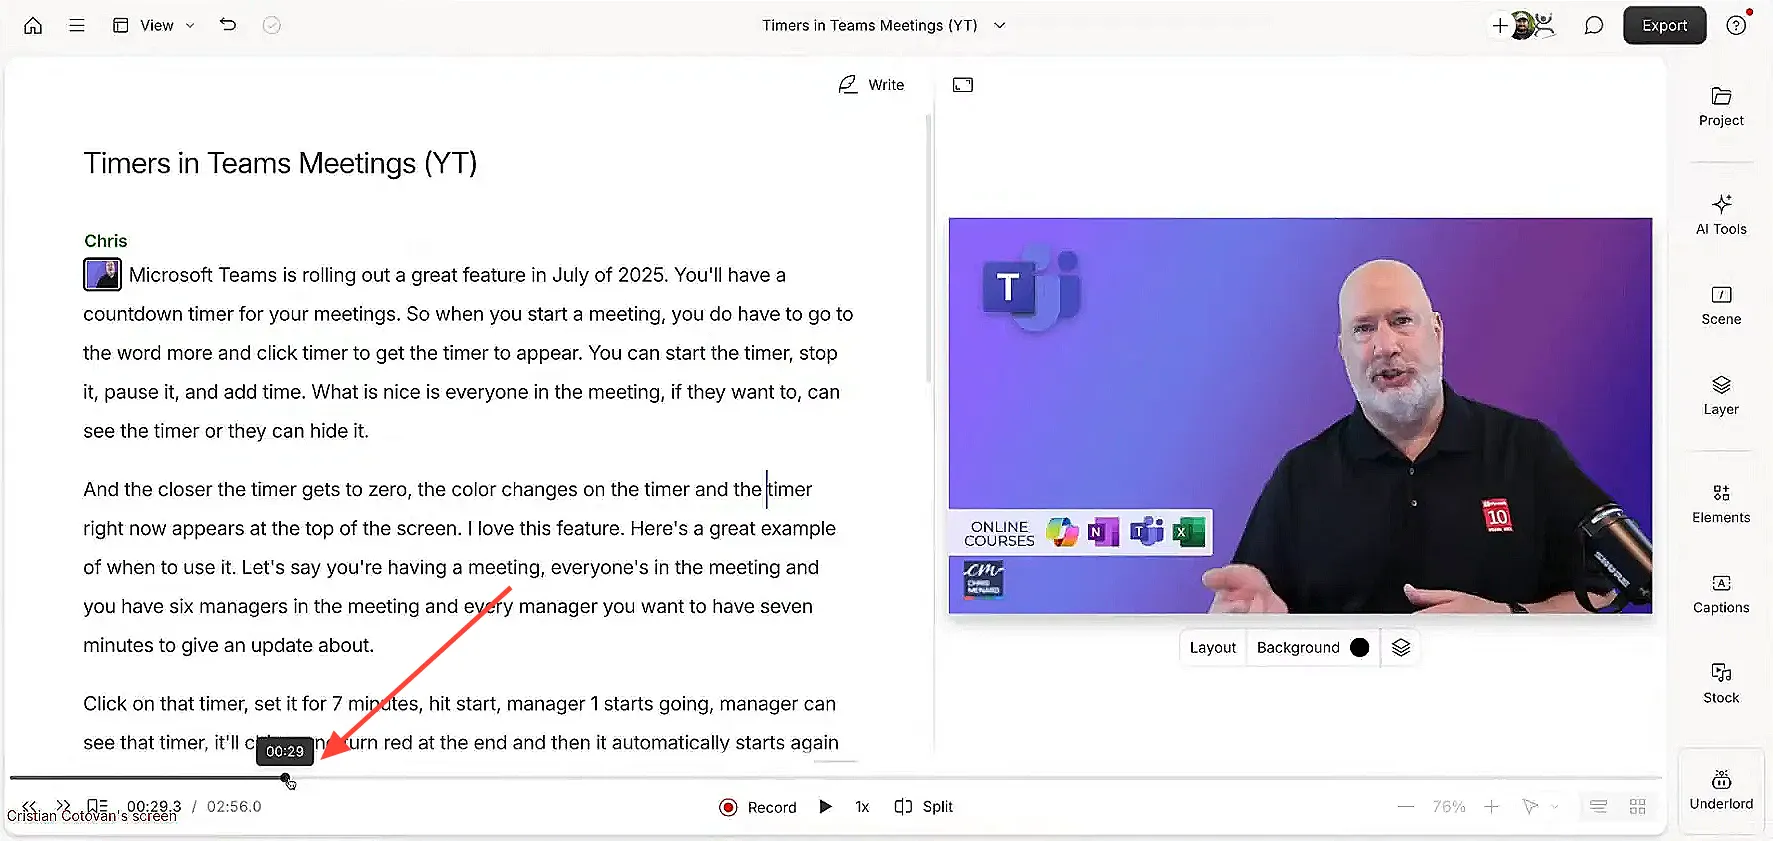Click the 76% zoom level value
Viewport: 1773px width, 841px height.
1449,807
